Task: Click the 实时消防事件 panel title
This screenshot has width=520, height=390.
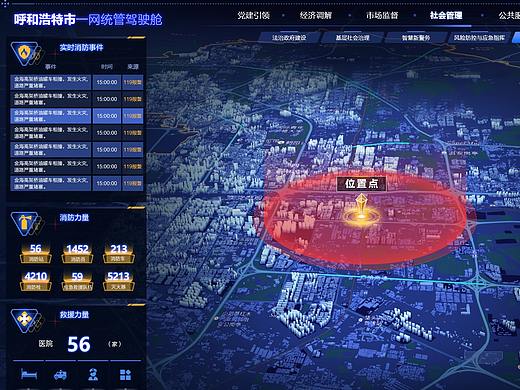Action: click(x=81, y=48)
